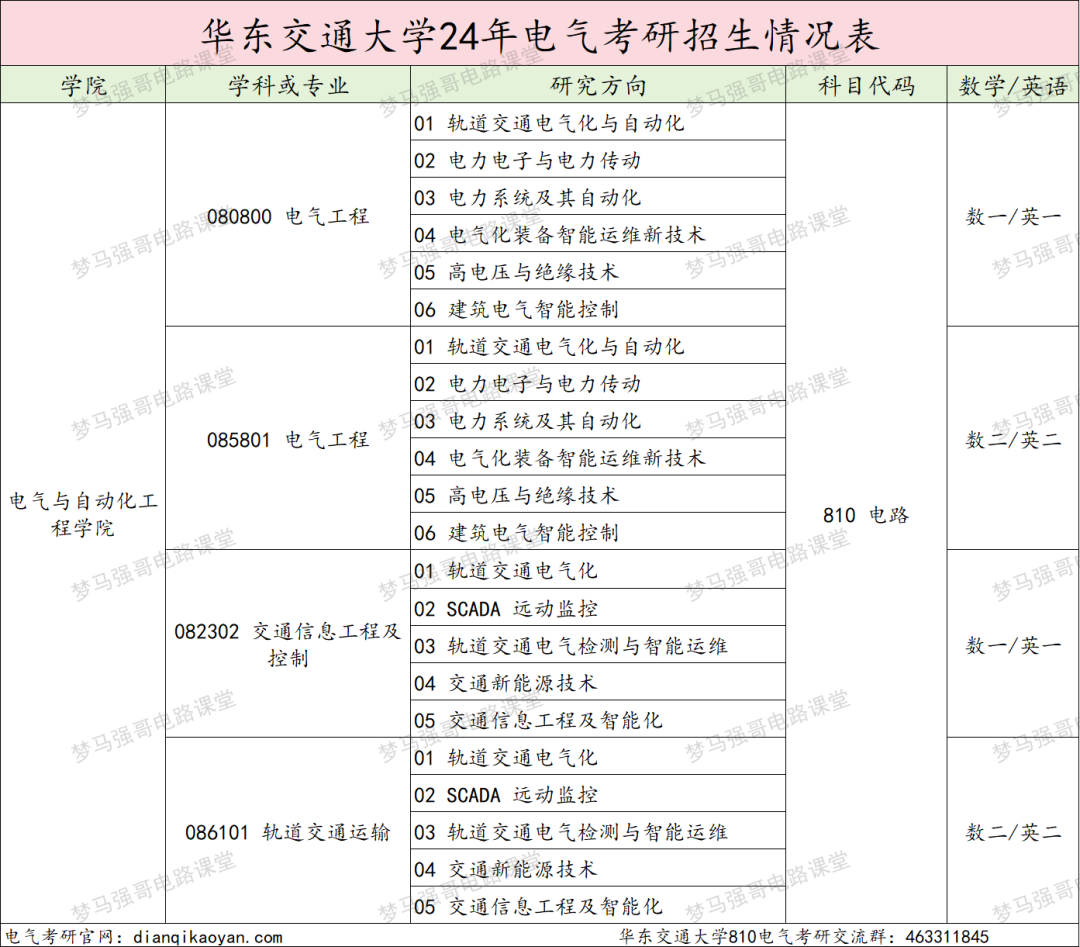Image resolution: width=1080 pixels, height=947 pixels.
Task: Select the top 数二/英二 requirement cell
Action: (1011, 438)
